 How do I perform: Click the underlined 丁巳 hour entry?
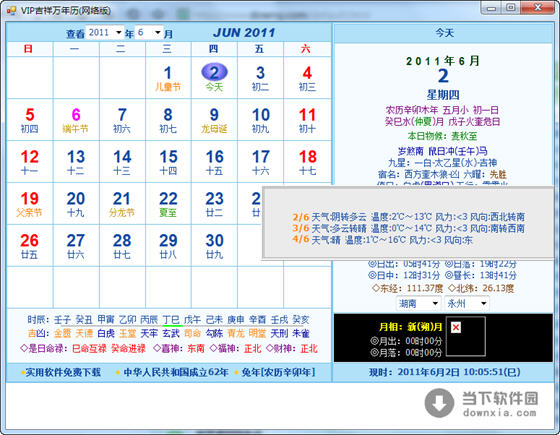pyautogui.click(x=171, y=320)
